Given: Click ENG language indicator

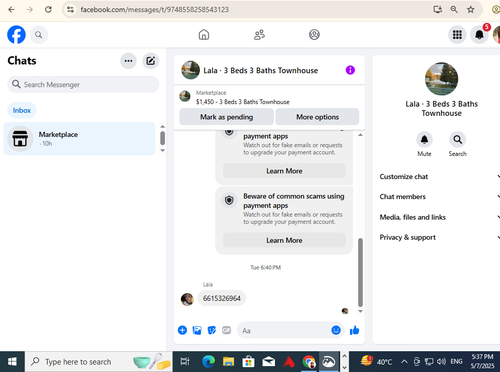Looking at the screenshot, I should 456,362.
